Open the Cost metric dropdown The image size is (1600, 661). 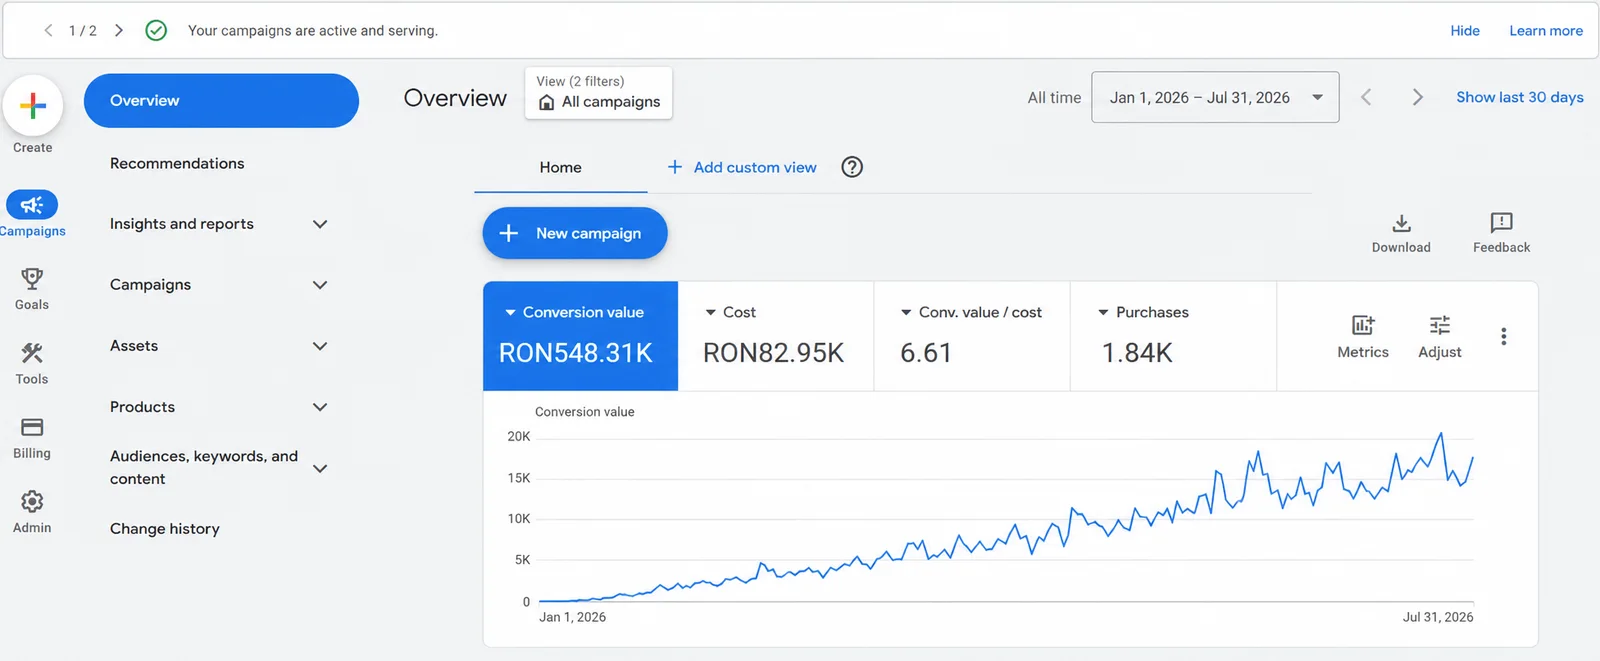[x=711, y=313]
